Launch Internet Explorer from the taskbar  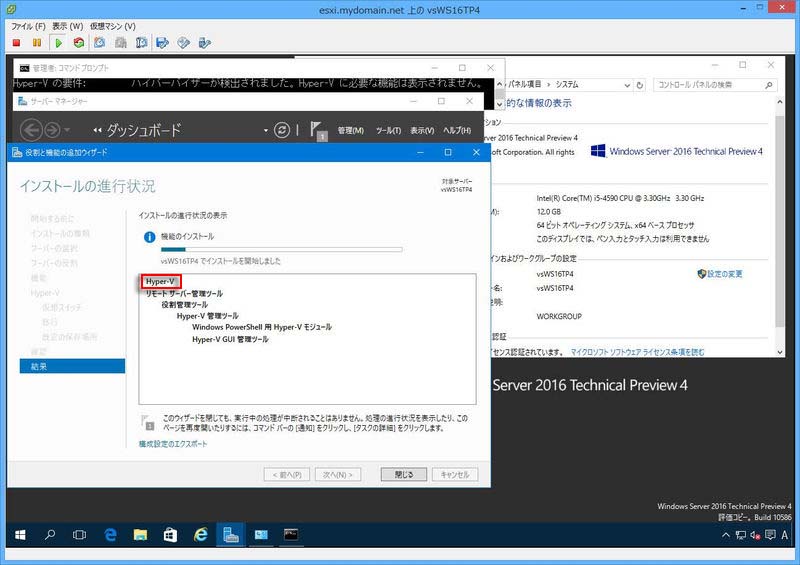tap(201, 535)
